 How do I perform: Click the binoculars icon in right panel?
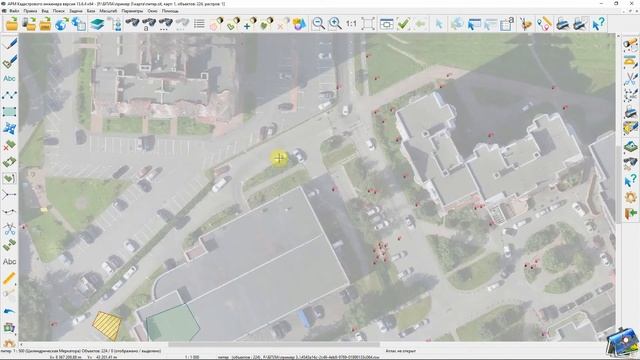pos(630,163)
